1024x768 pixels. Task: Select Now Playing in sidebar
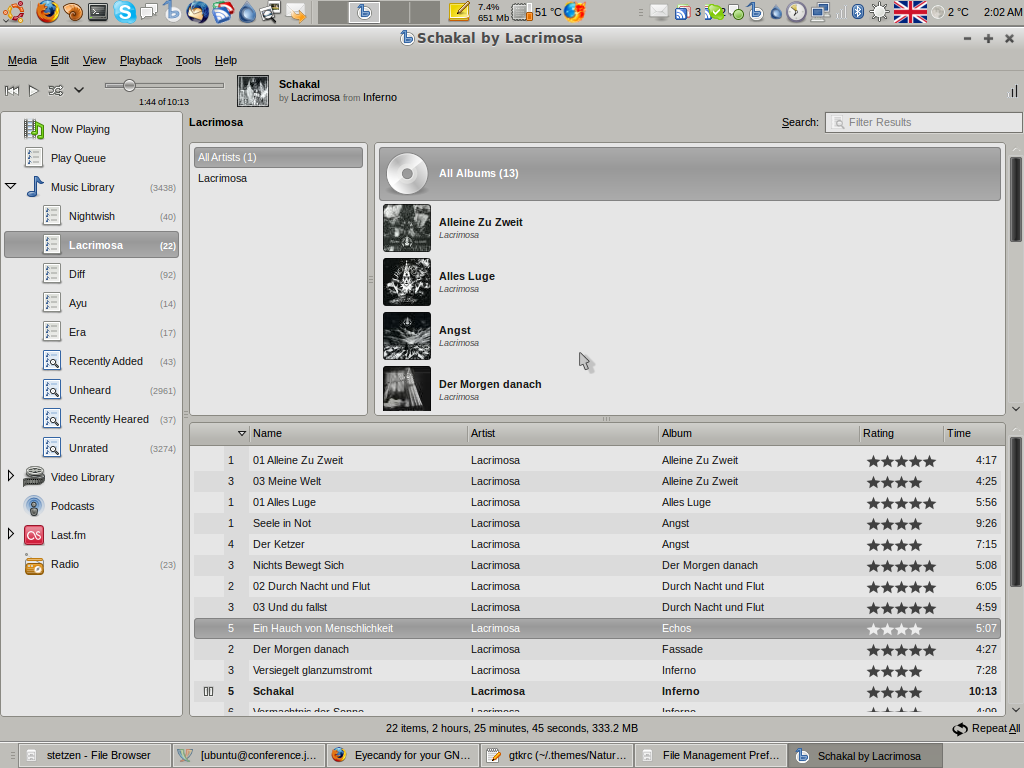pyautogui.click(x=91, y=129)
